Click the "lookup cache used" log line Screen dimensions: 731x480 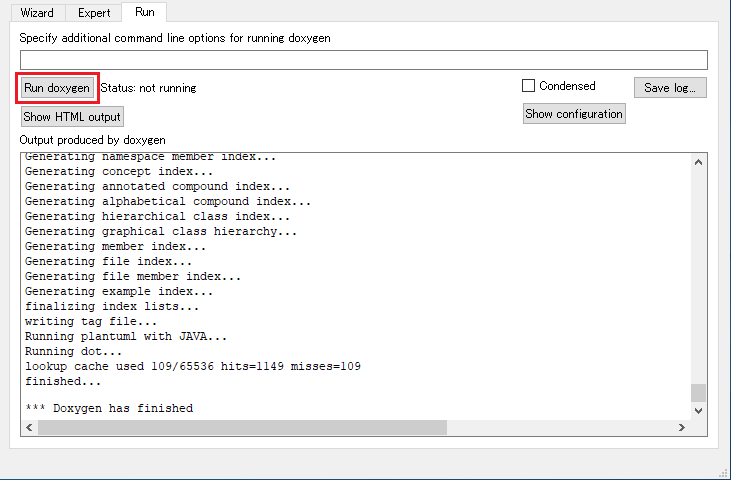click(193, 366)
